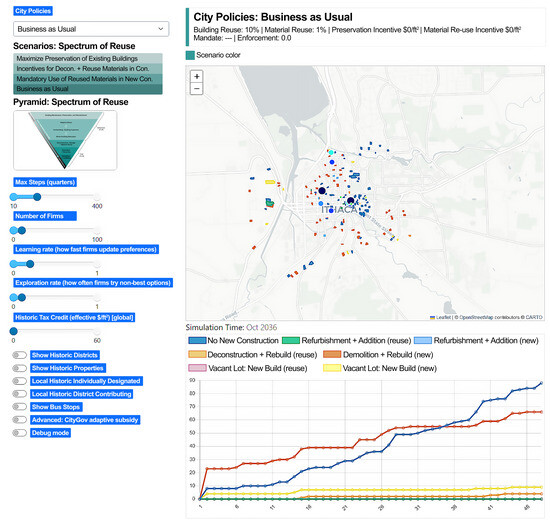Image resolution: width=550 pixels, height=524 pixels.
Task: Click the Historic Tax Credit slider handle
Action: pyautogui.click(x=14, y=331)
